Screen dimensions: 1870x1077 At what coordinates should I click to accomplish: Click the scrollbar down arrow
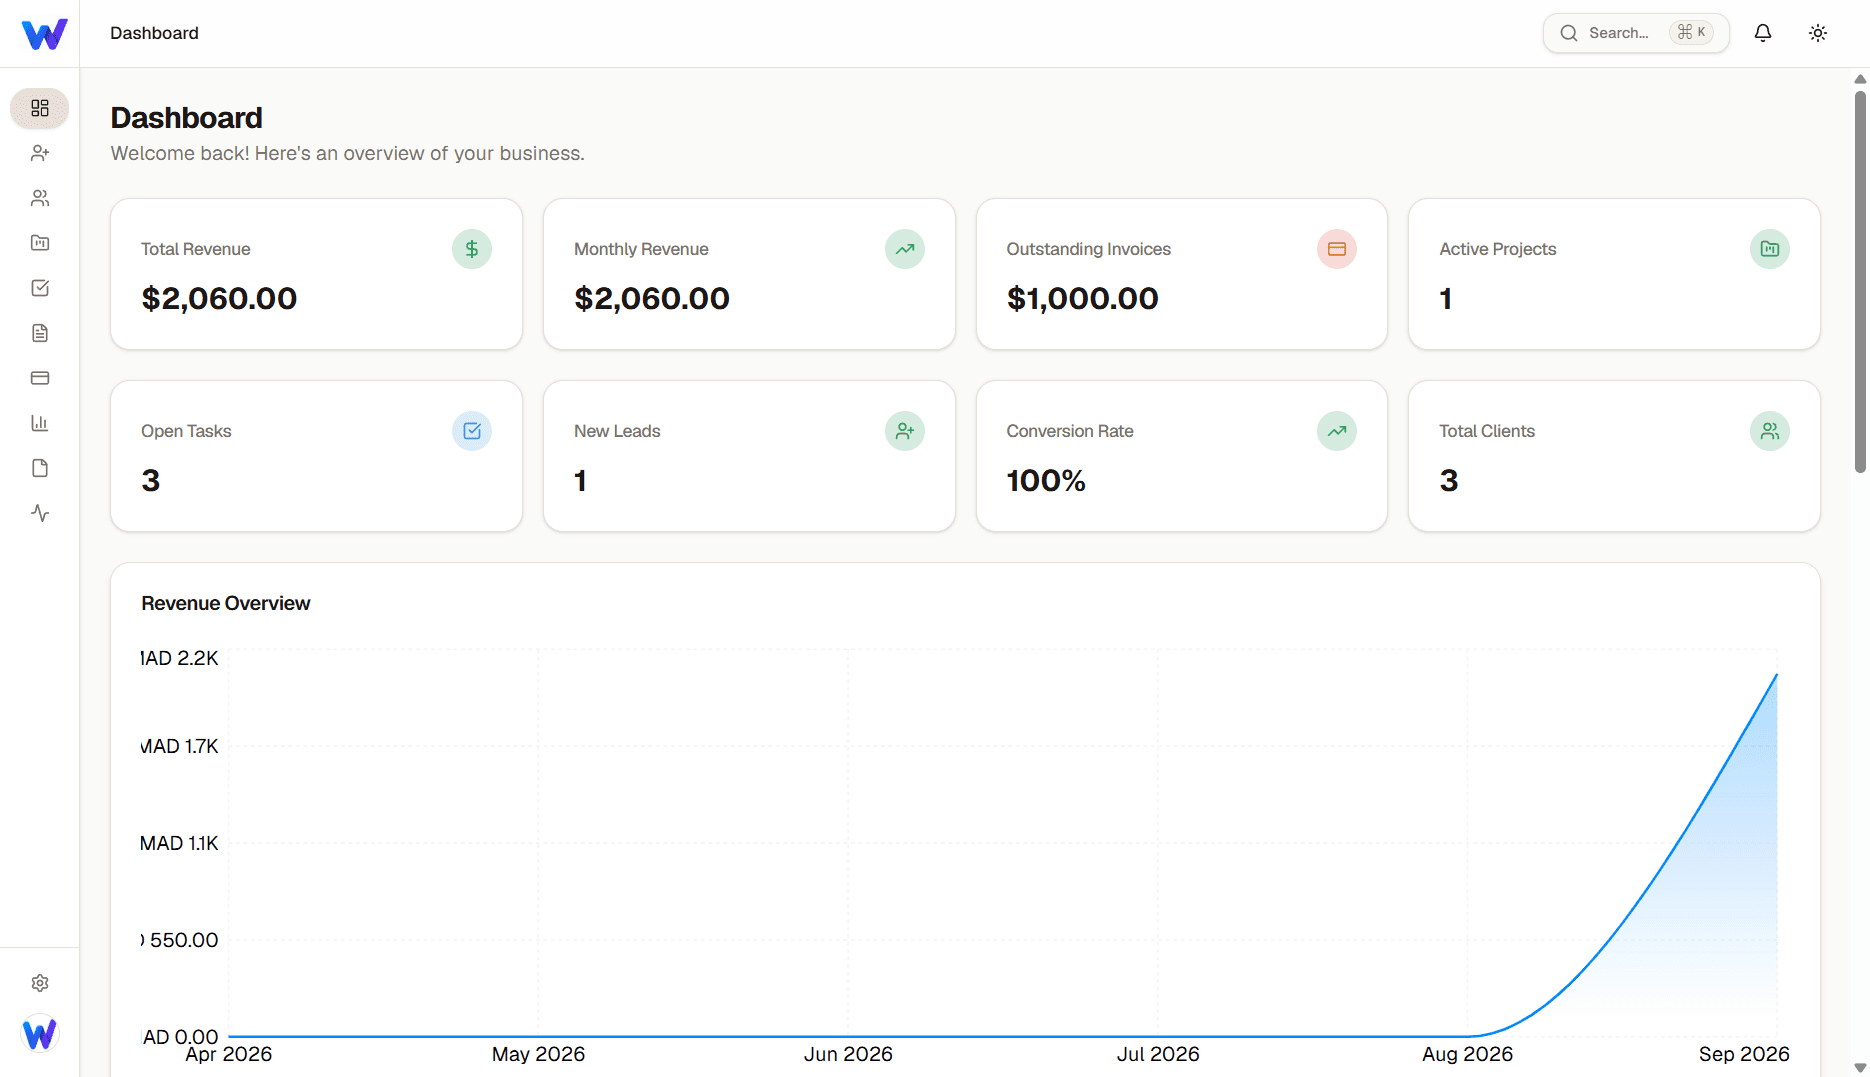click(1860, 1068)
